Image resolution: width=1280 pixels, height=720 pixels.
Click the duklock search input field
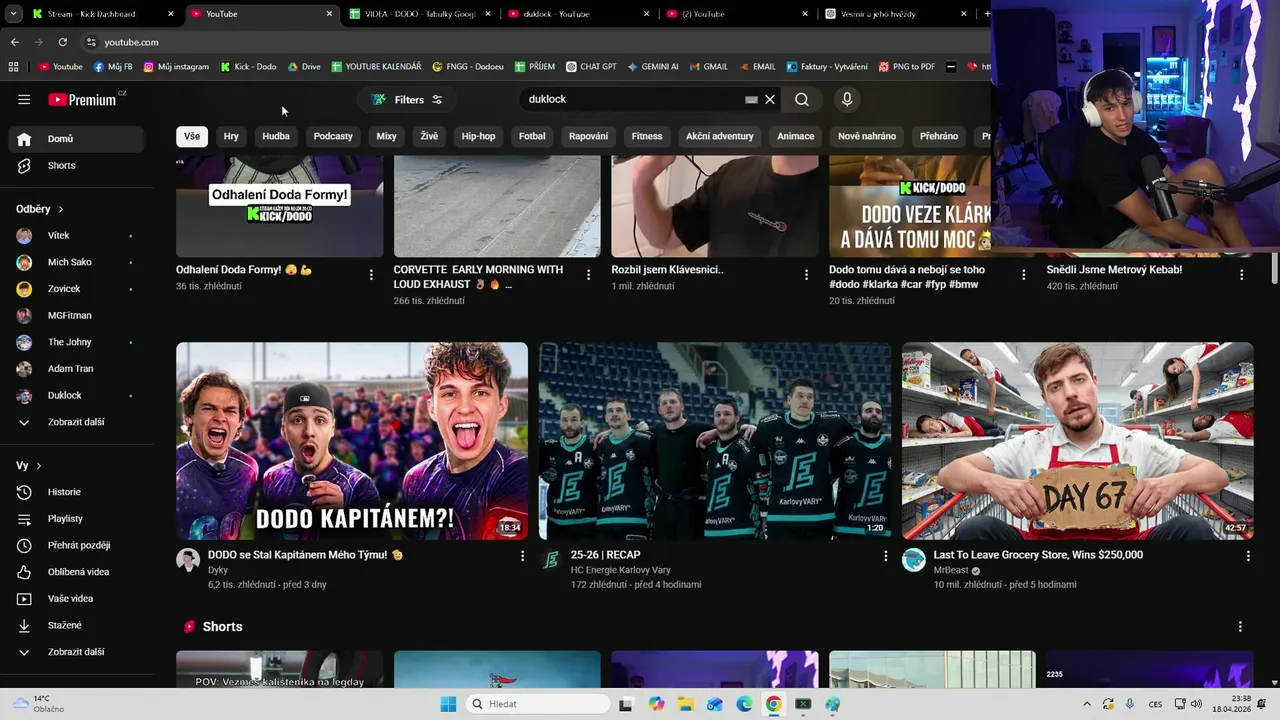[632, 99]
